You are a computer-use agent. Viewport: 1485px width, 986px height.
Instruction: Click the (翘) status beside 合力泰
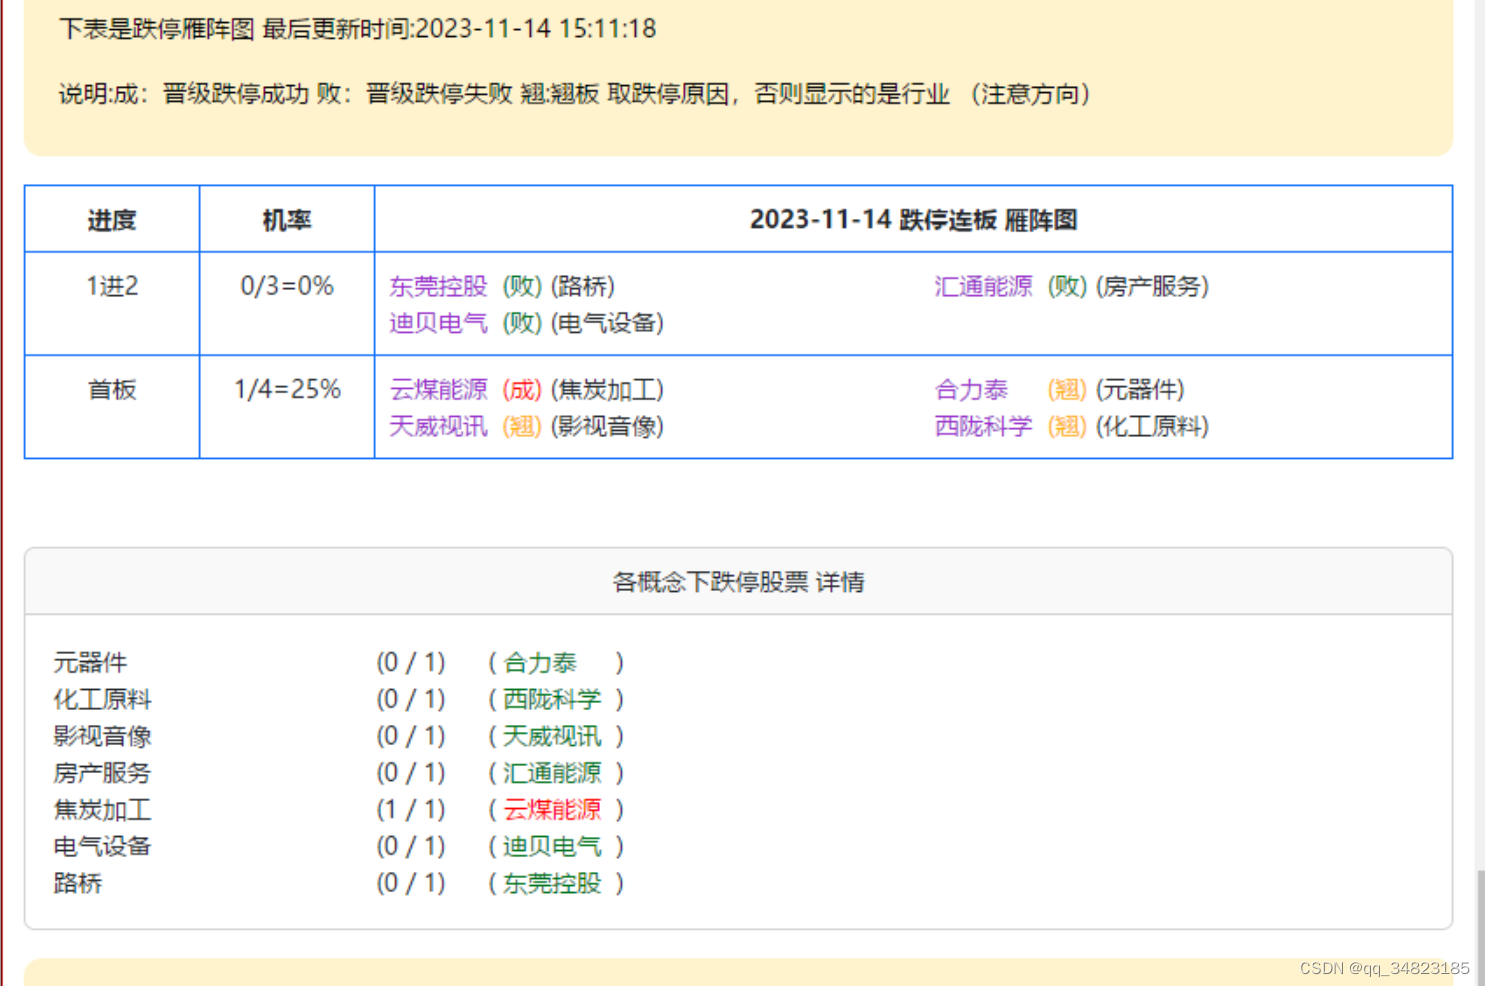1067,390
